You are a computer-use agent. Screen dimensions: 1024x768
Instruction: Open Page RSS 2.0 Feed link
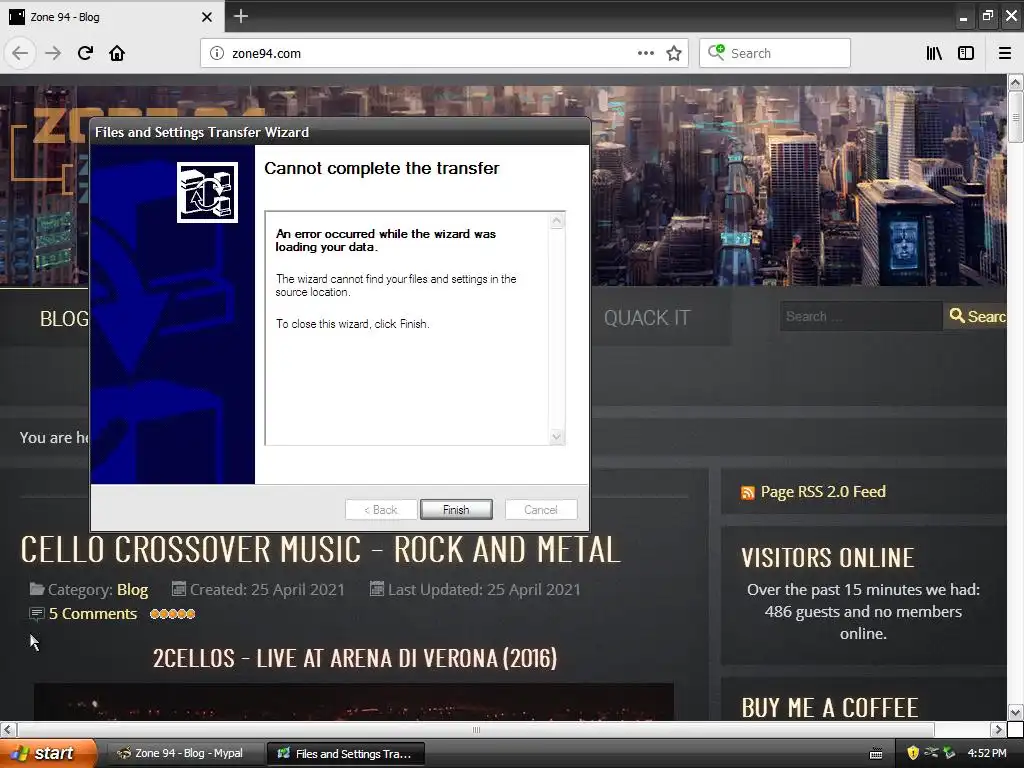click(x=823, y=492)
